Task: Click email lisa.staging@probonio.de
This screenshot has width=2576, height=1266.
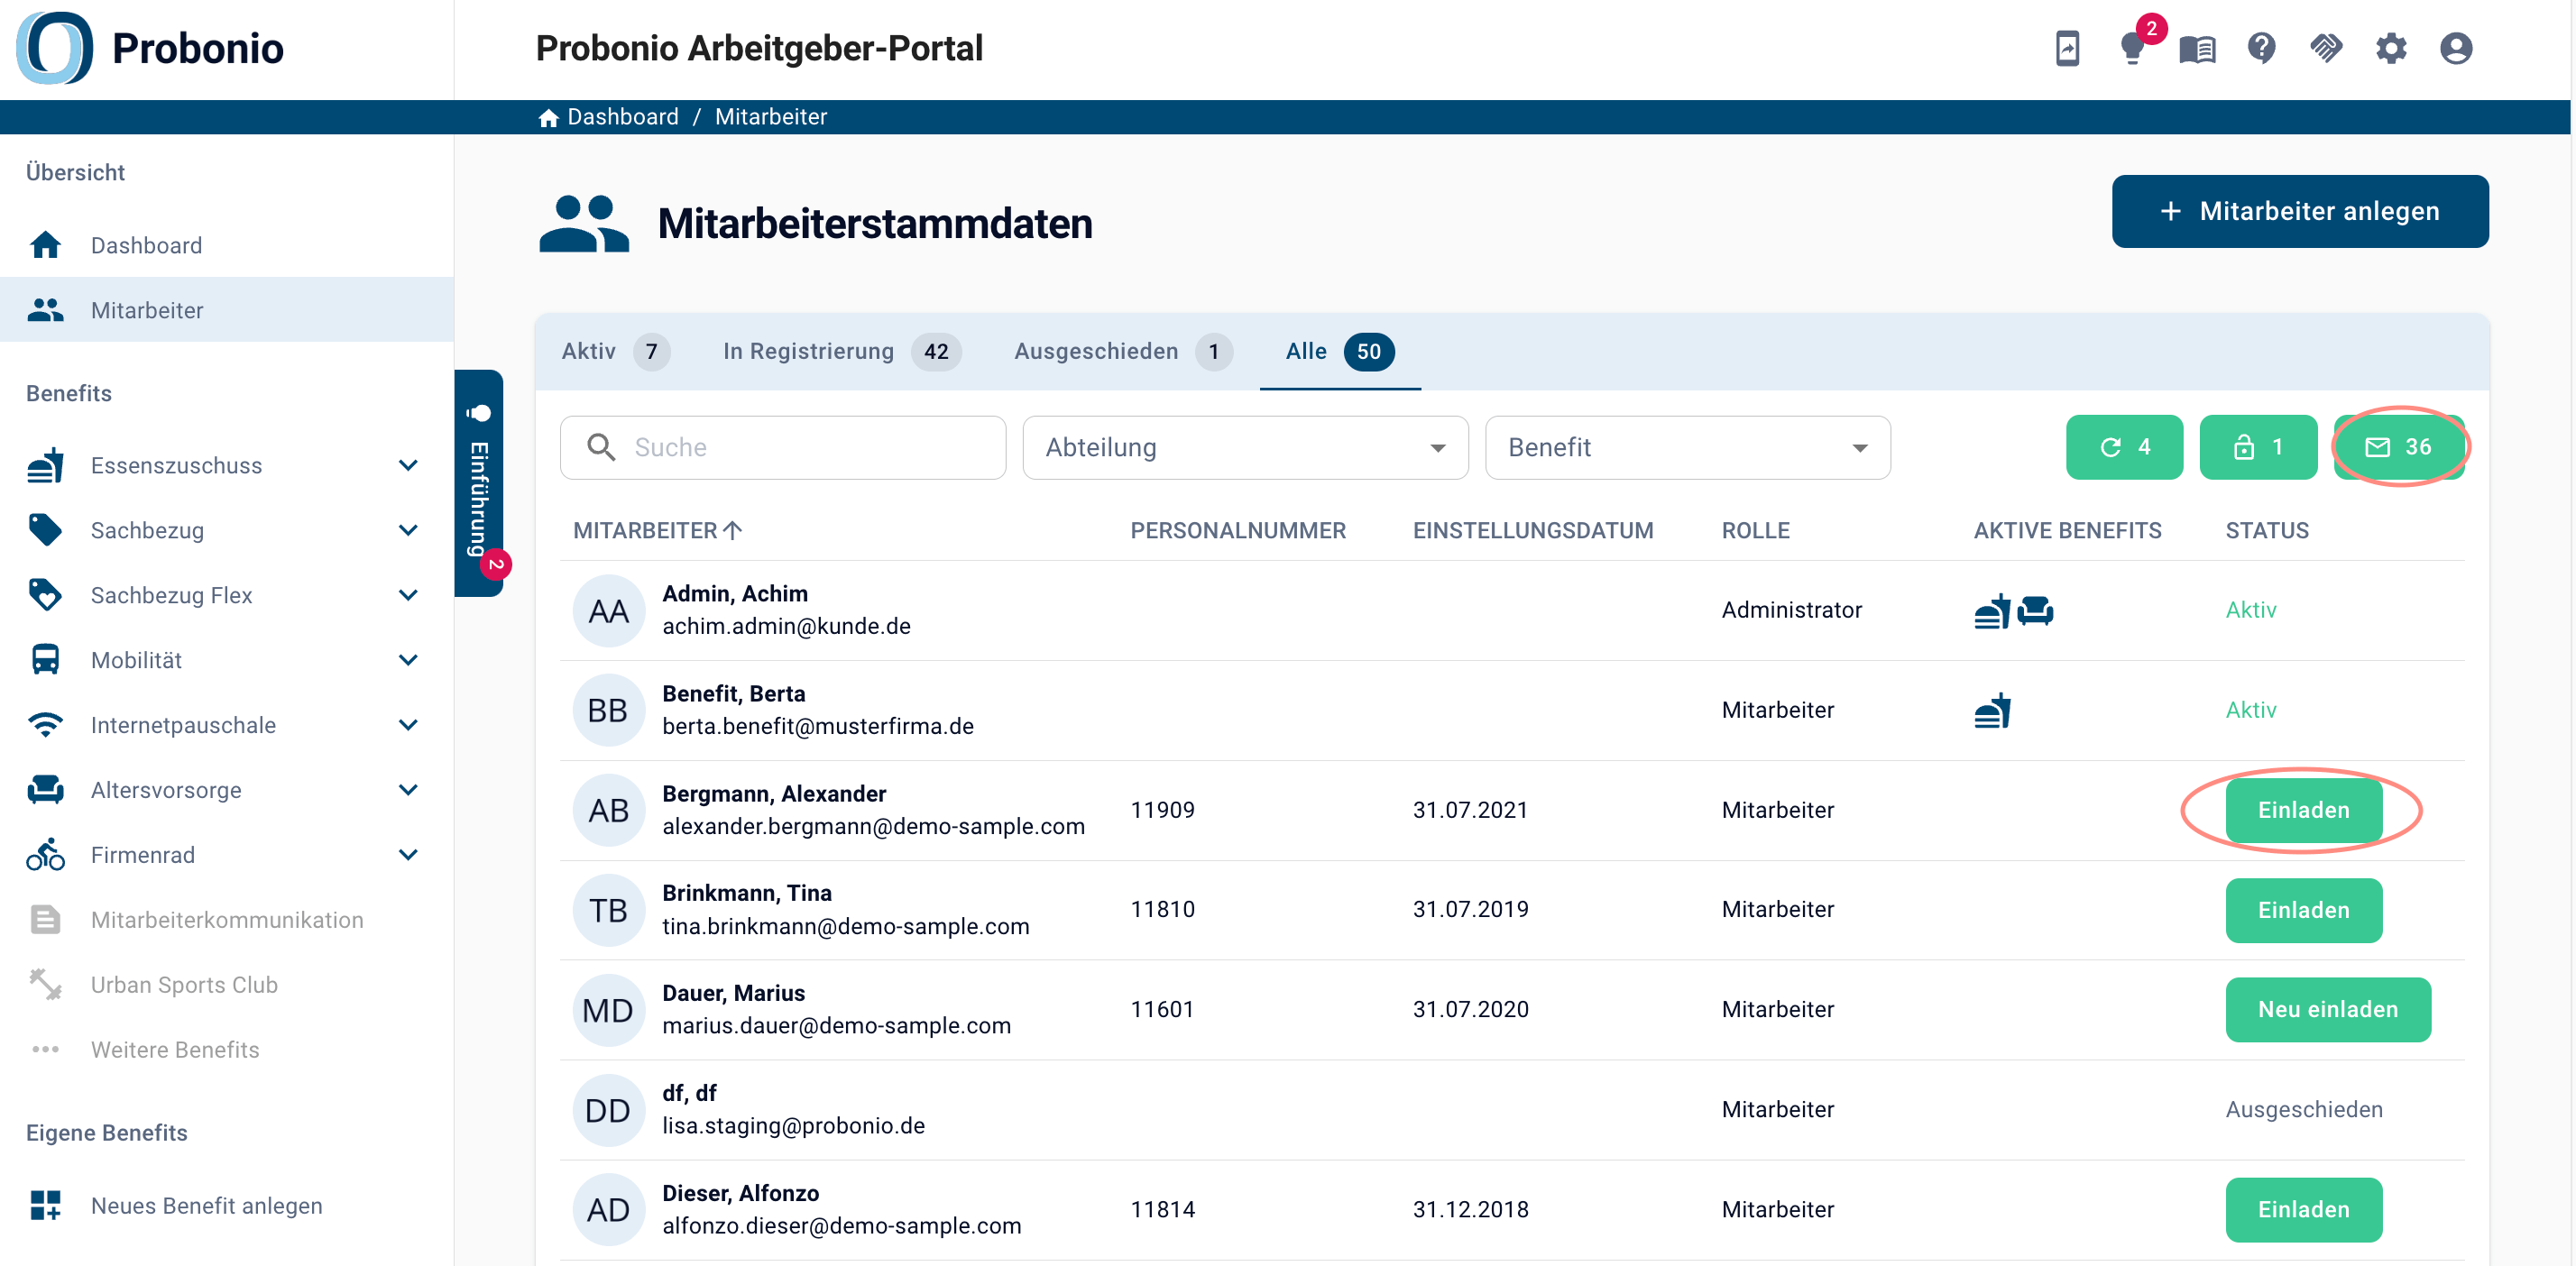Action: (x=793, y=1126)
